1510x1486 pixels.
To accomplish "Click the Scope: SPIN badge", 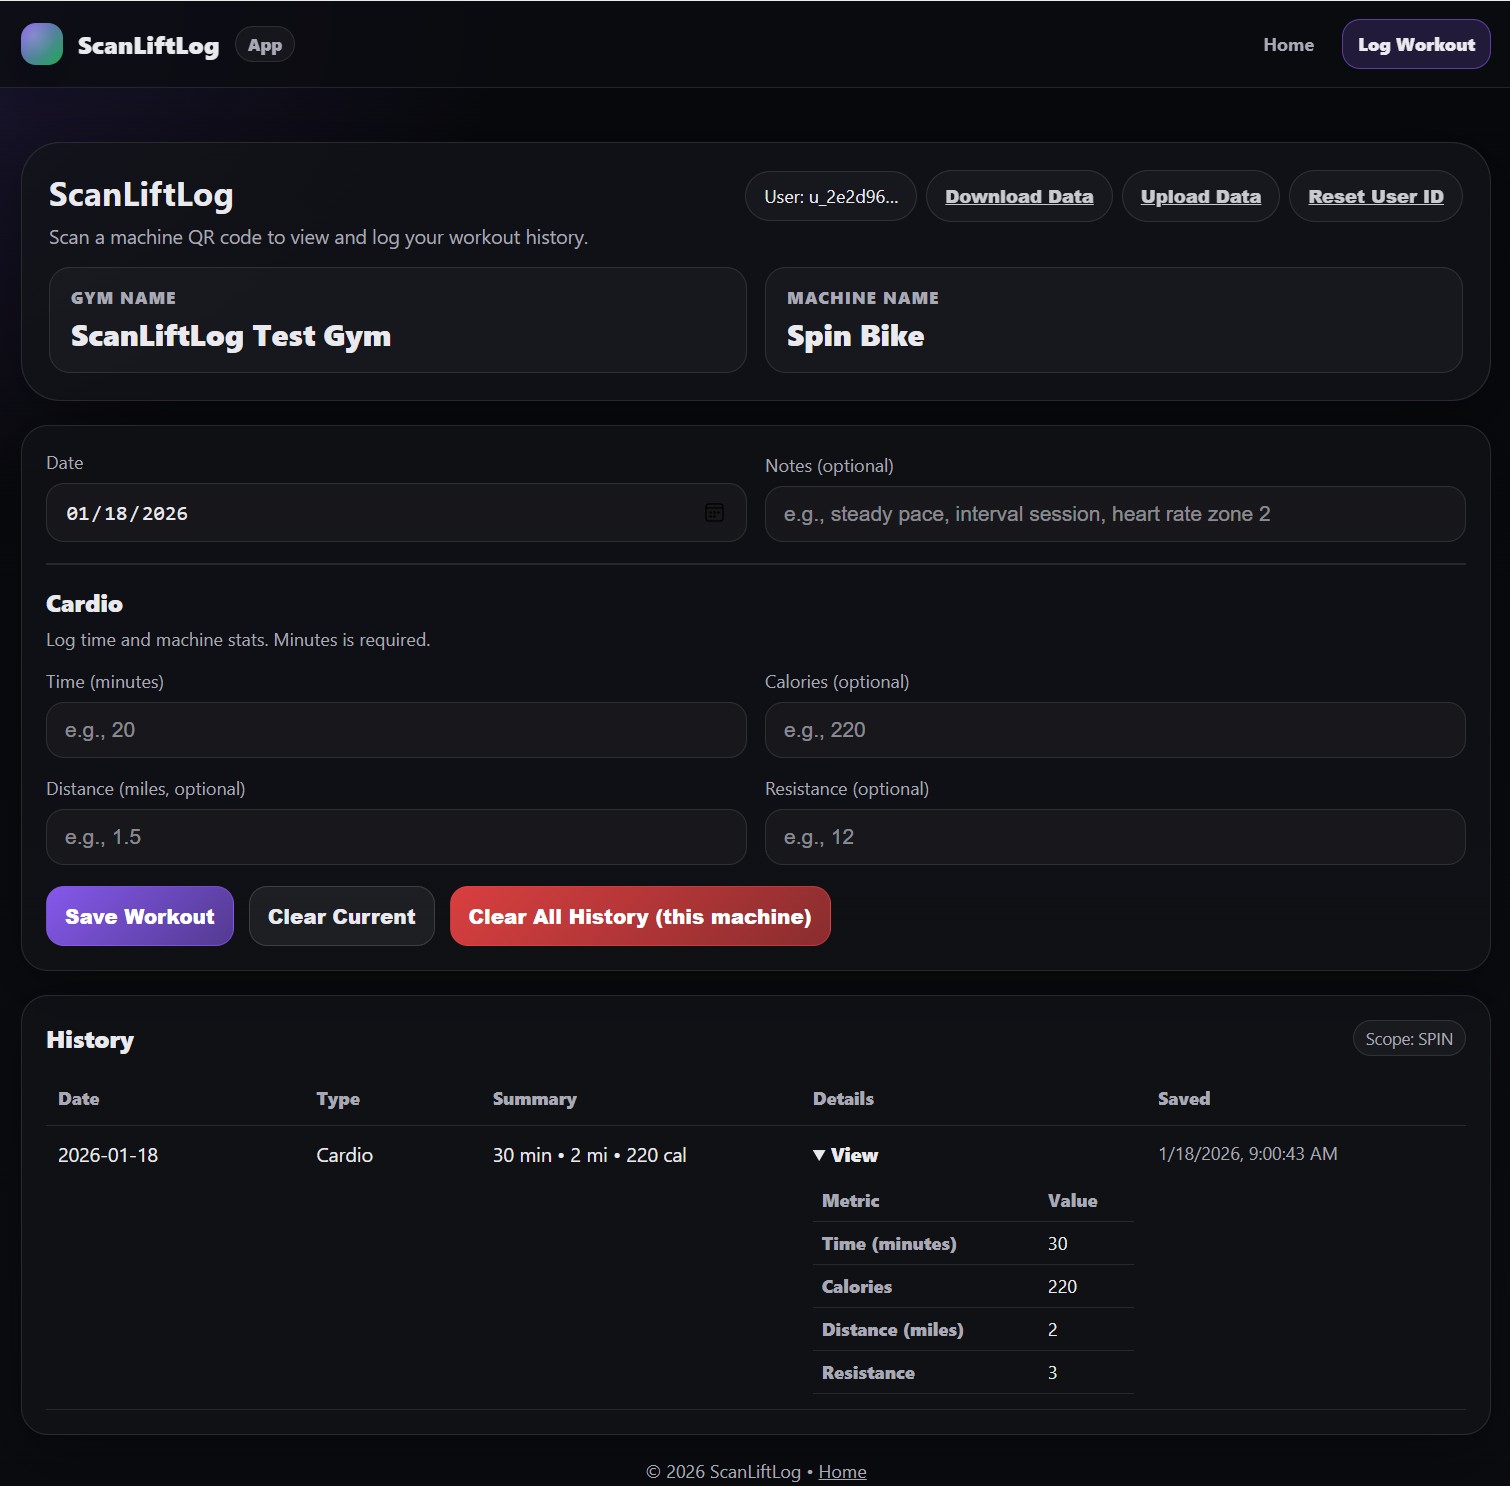I will pyautogui.click(x=1408, y=1038).
